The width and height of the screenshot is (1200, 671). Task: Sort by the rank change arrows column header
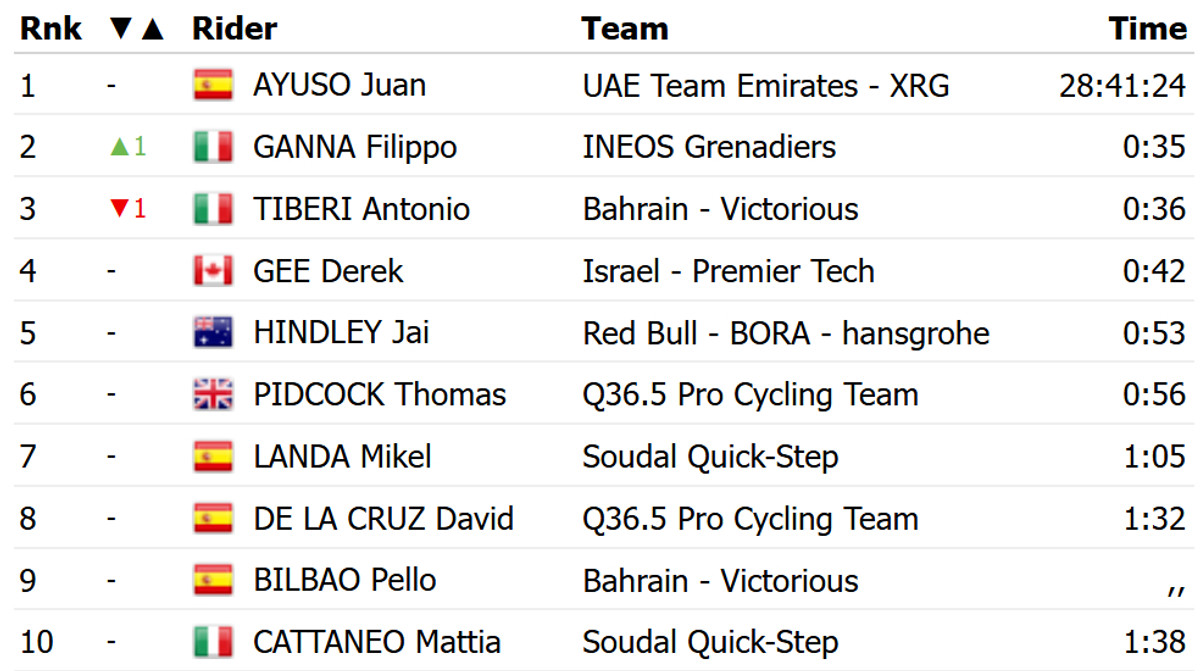(136, 29)
